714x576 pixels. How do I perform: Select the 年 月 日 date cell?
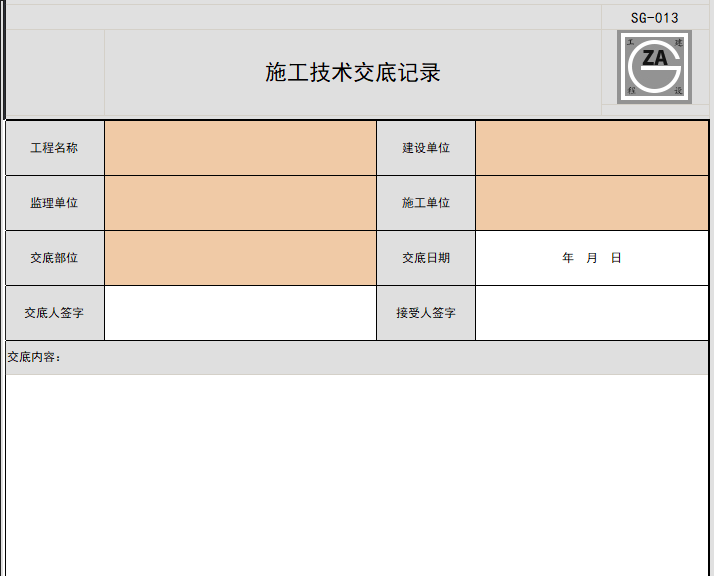tap(592, 258)
